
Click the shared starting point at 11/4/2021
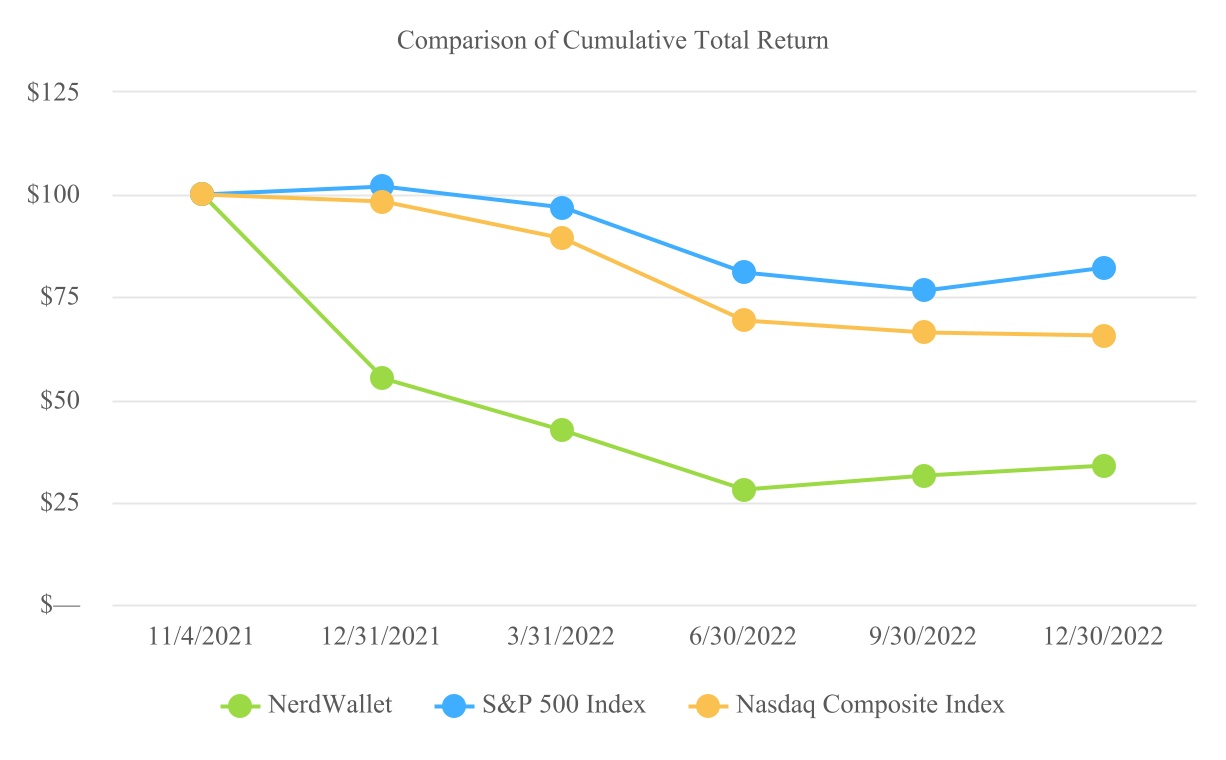click(202, 194)
